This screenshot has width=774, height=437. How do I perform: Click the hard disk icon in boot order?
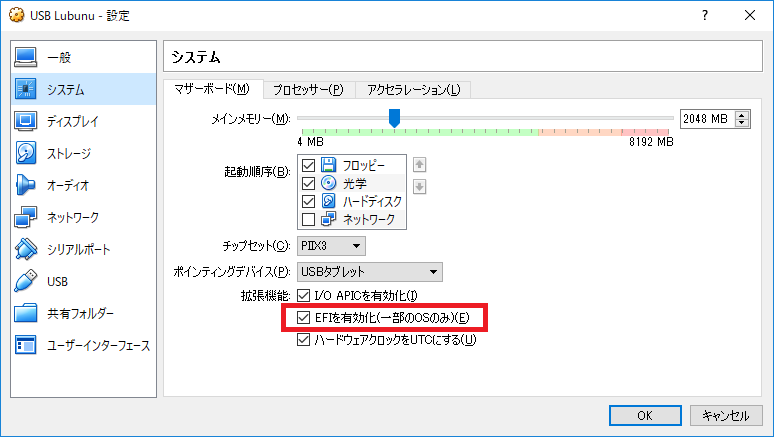point(328,201)
